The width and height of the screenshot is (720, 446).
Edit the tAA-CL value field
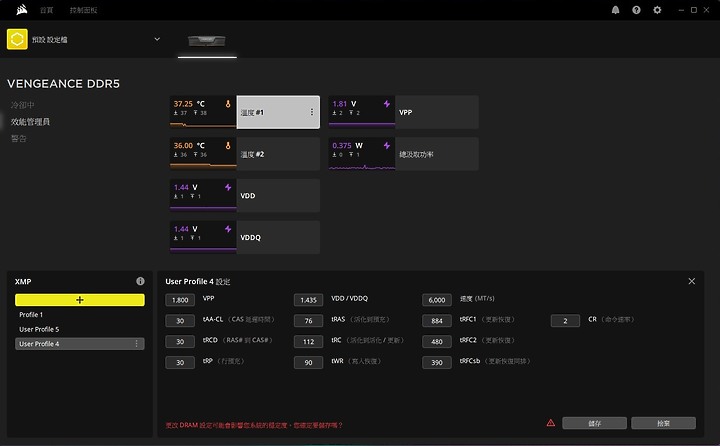pos(180,321)
